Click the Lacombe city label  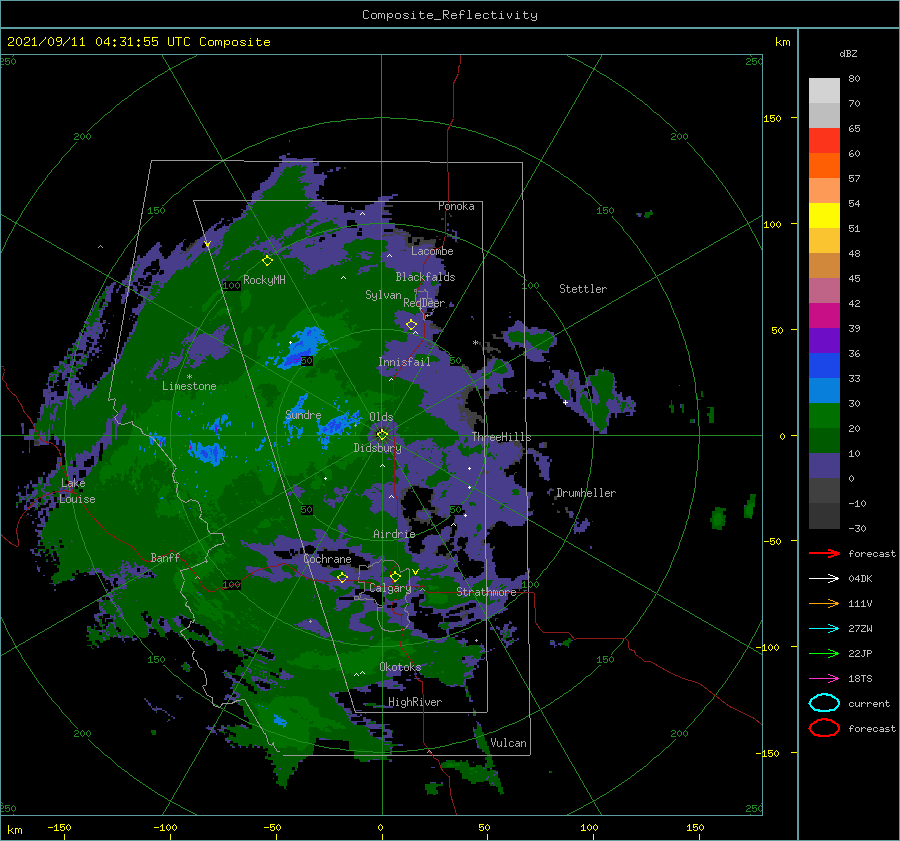[432, 251]
